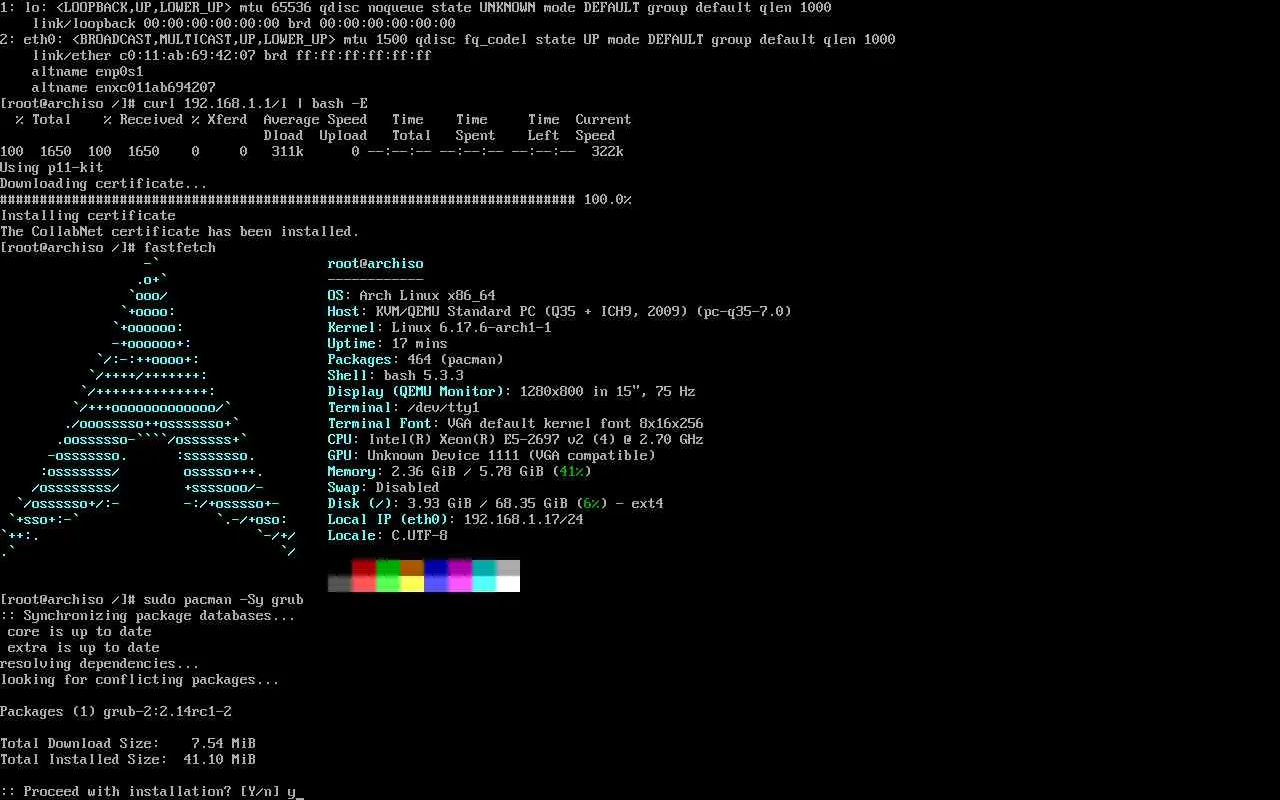Click the '311k' average download speed value

pos(288,152)
